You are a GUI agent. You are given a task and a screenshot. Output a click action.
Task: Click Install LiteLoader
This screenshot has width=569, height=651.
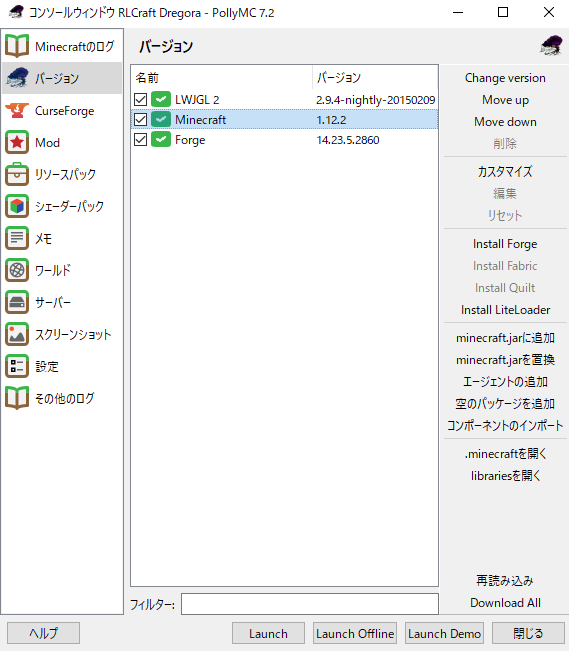coord(505,310)
